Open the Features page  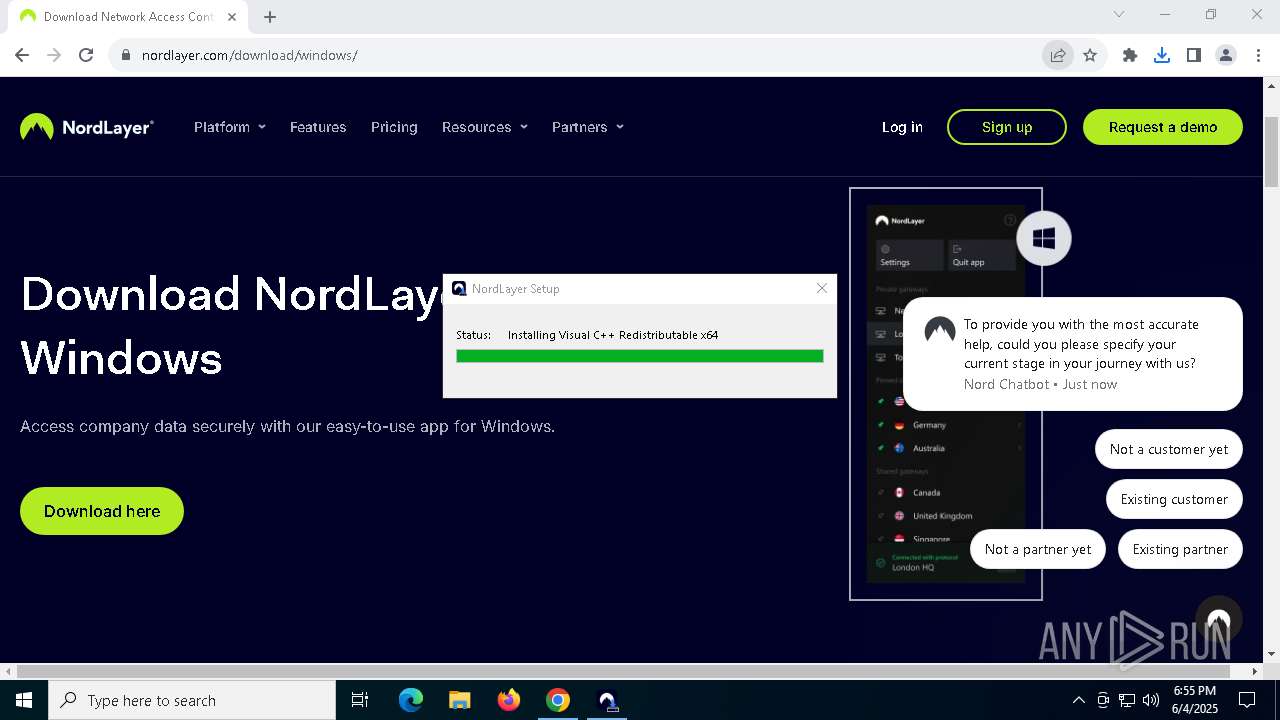318,127
